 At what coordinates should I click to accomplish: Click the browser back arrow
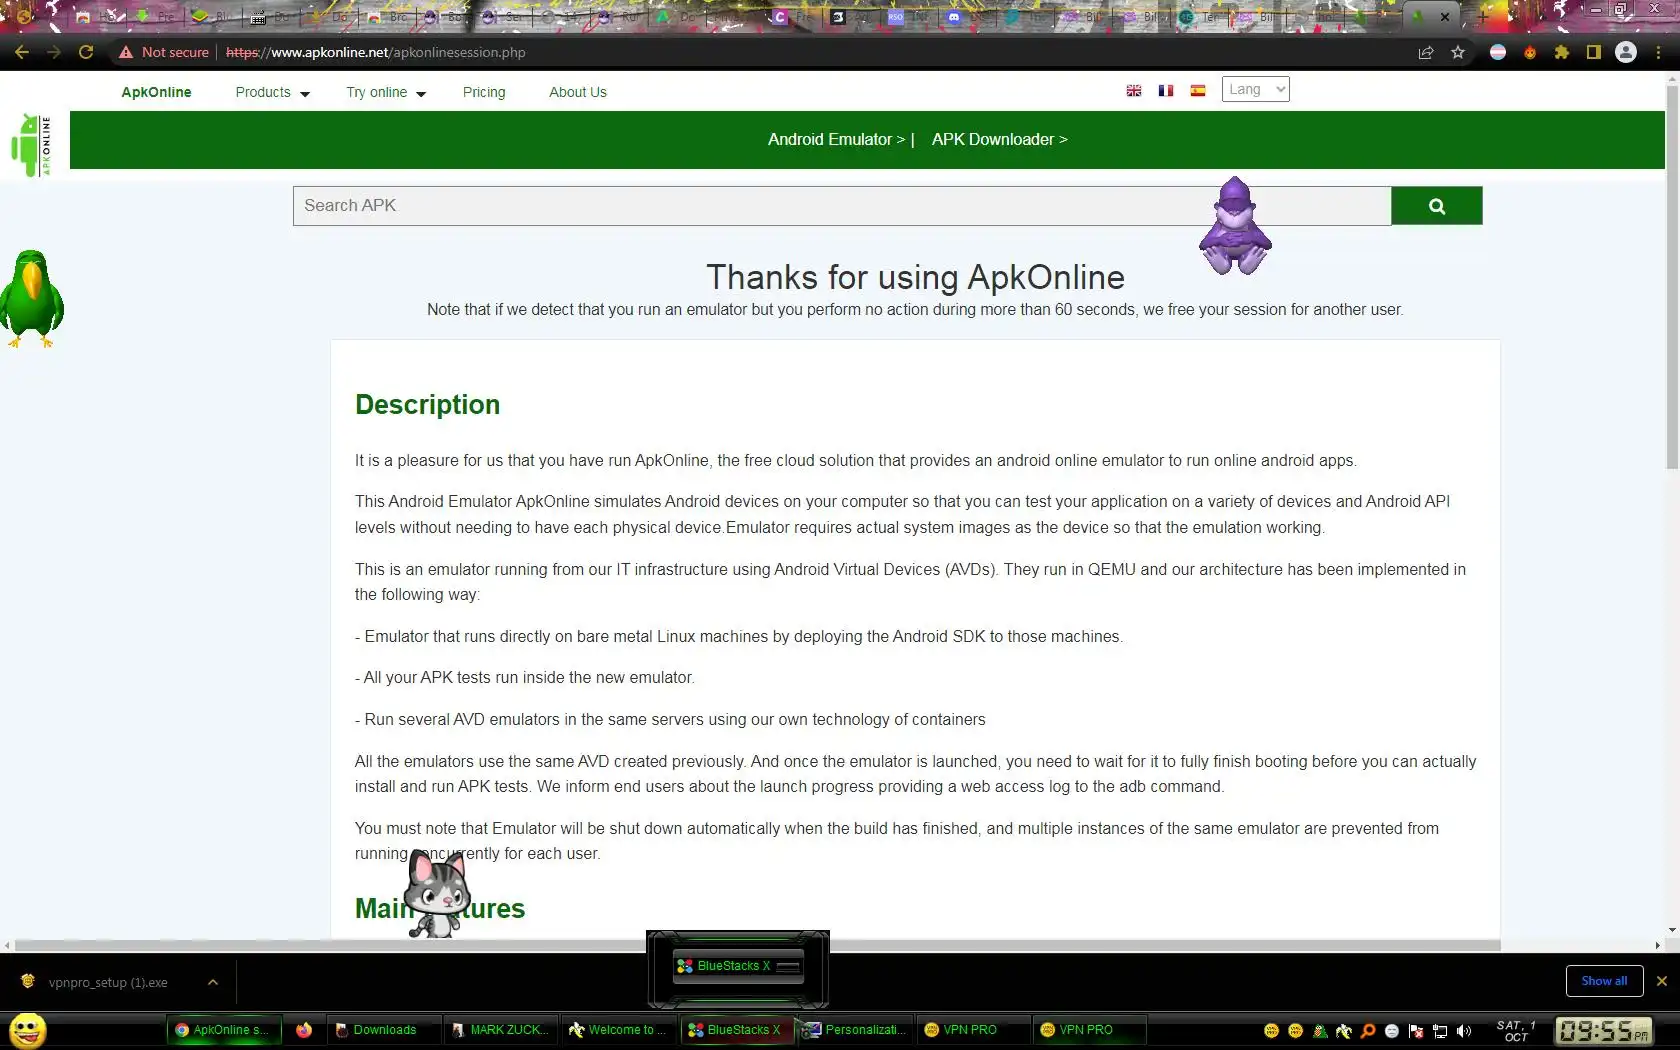click(x=22, y=52)
